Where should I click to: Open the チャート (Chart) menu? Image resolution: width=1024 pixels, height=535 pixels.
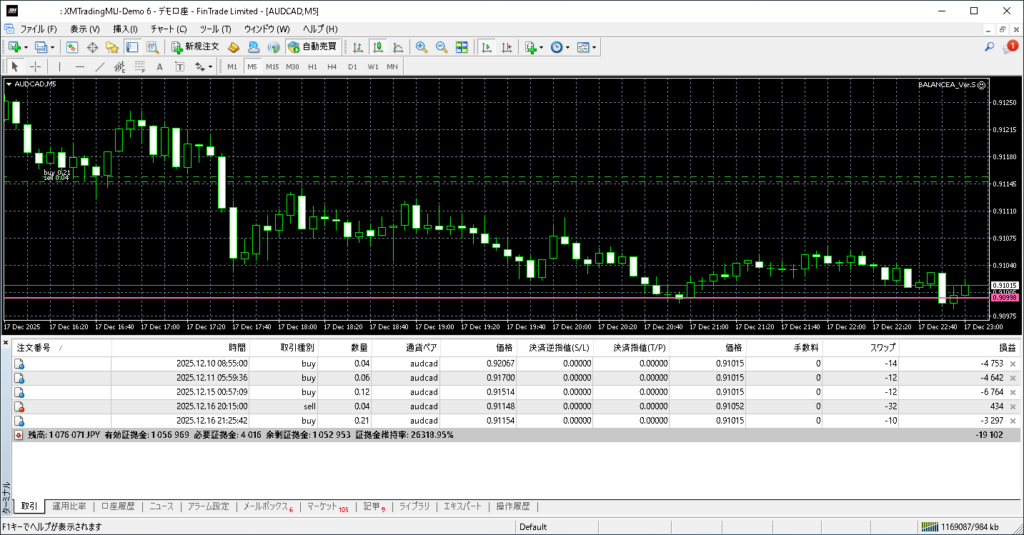(x=168, y=29)
